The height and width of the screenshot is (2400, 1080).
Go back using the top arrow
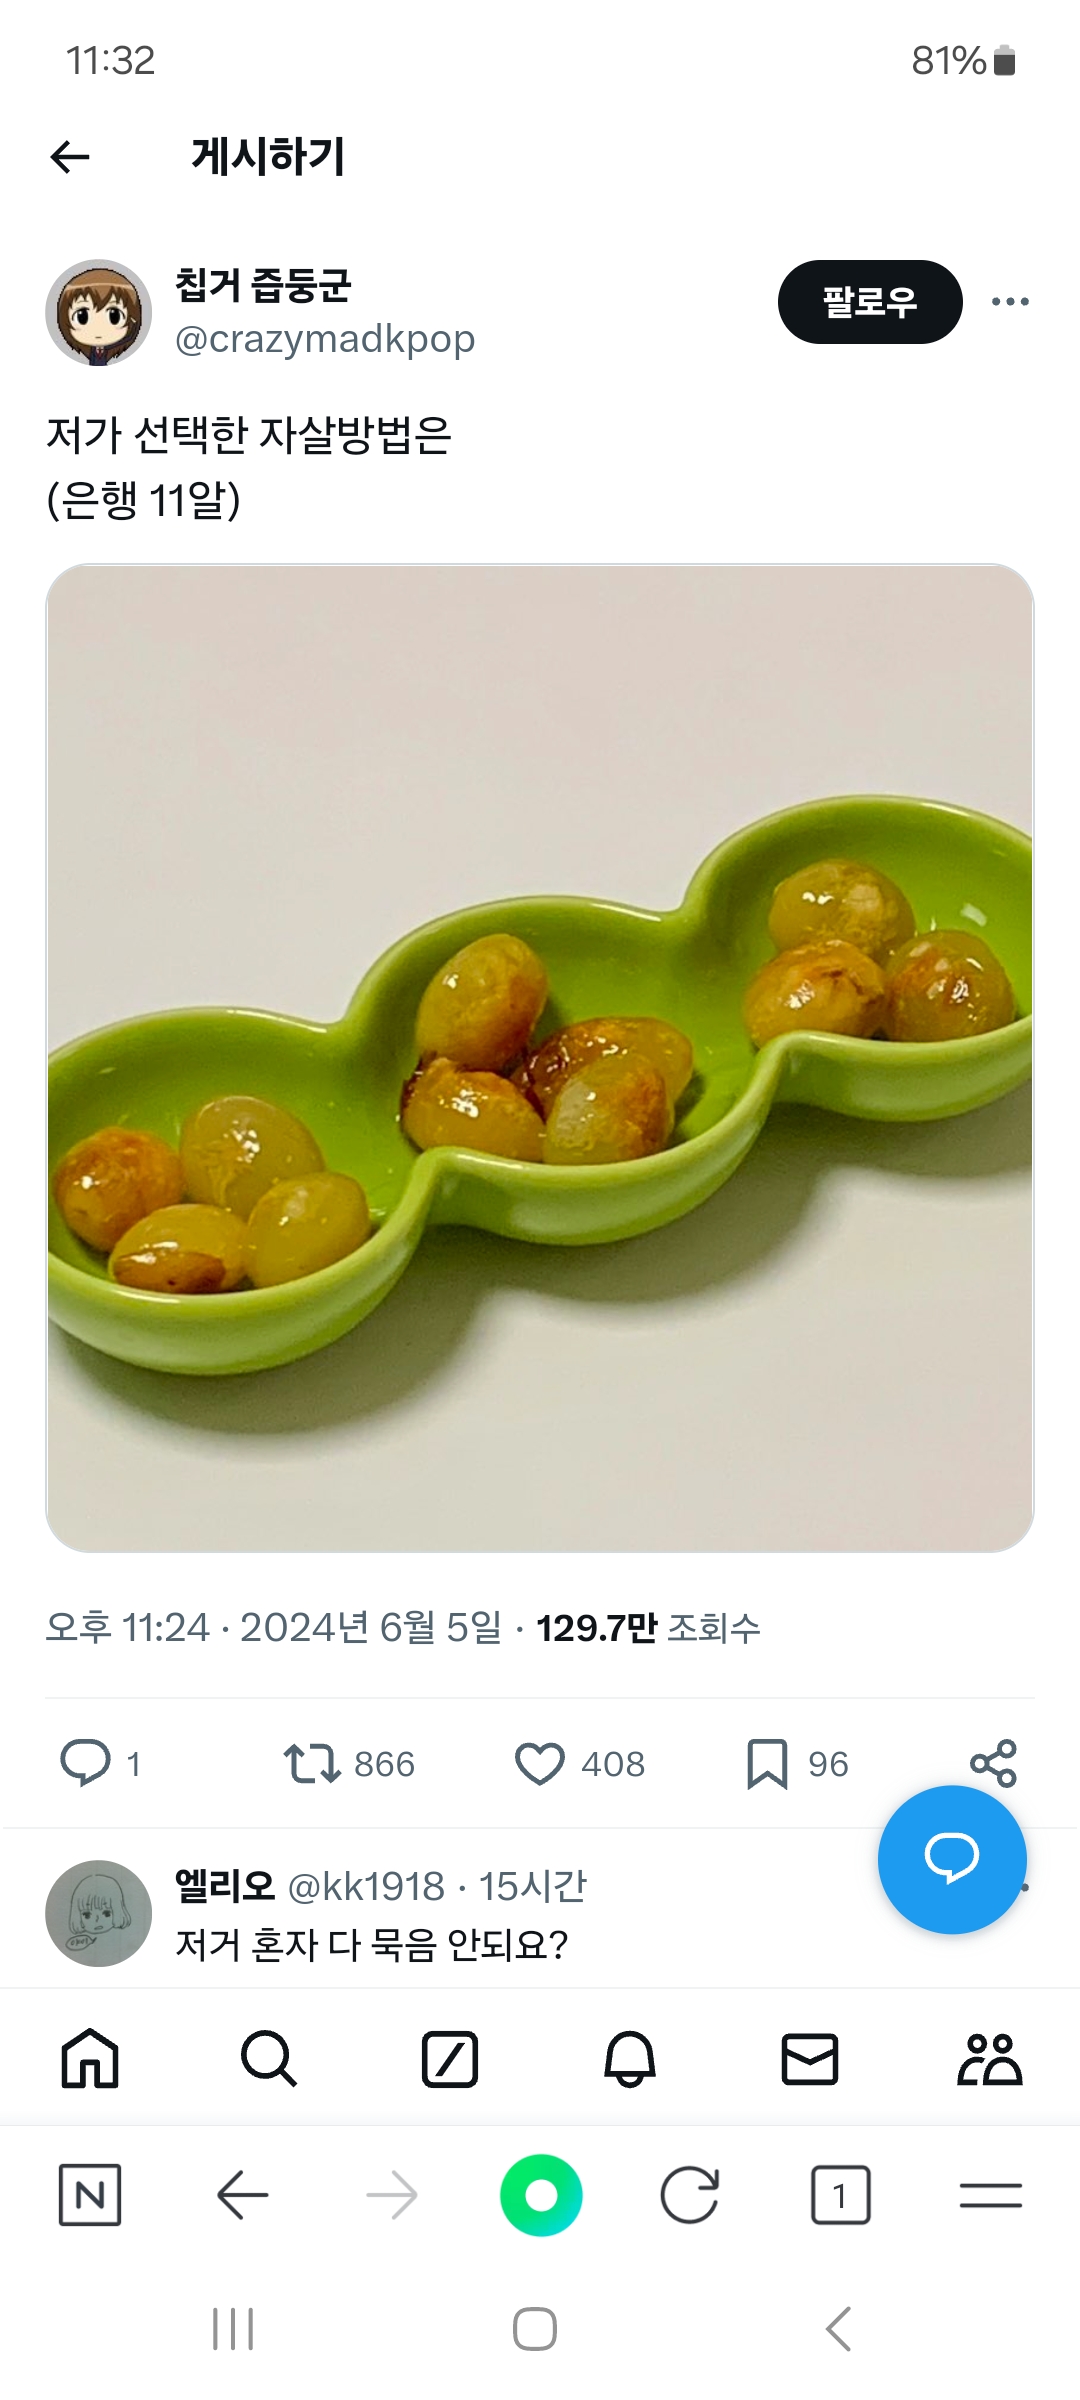70,157
